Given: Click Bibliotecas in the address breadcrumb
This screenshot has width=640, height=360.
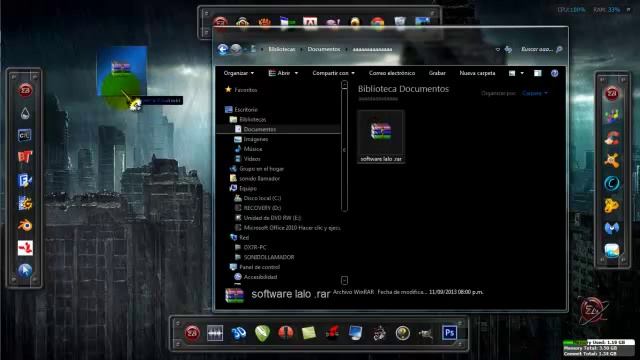Looking at the screenshot, I should coord(282,49).
